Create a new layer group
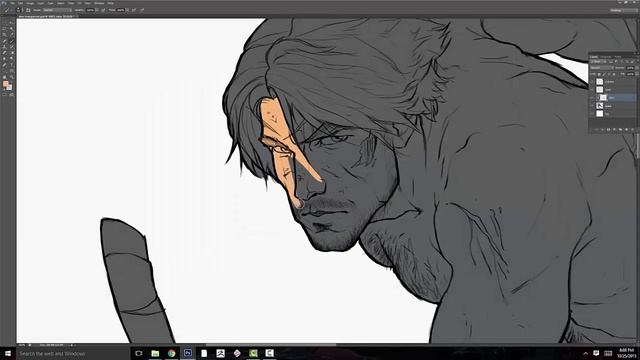Viewport: 640px width, 360px height. [x=620, y=129]
